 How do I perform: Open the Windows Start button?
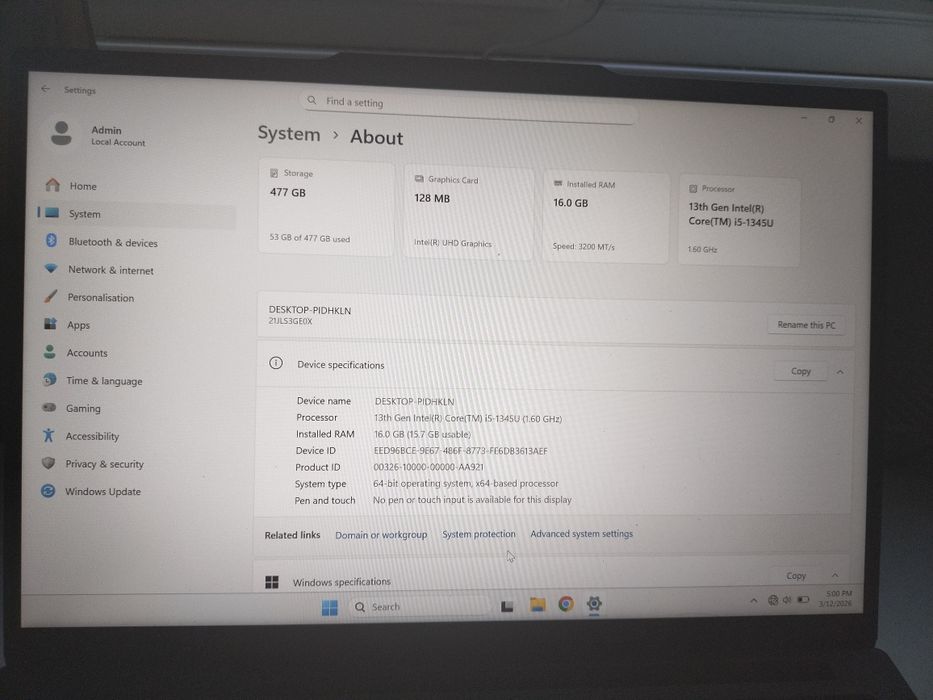(x=330, y=607)
